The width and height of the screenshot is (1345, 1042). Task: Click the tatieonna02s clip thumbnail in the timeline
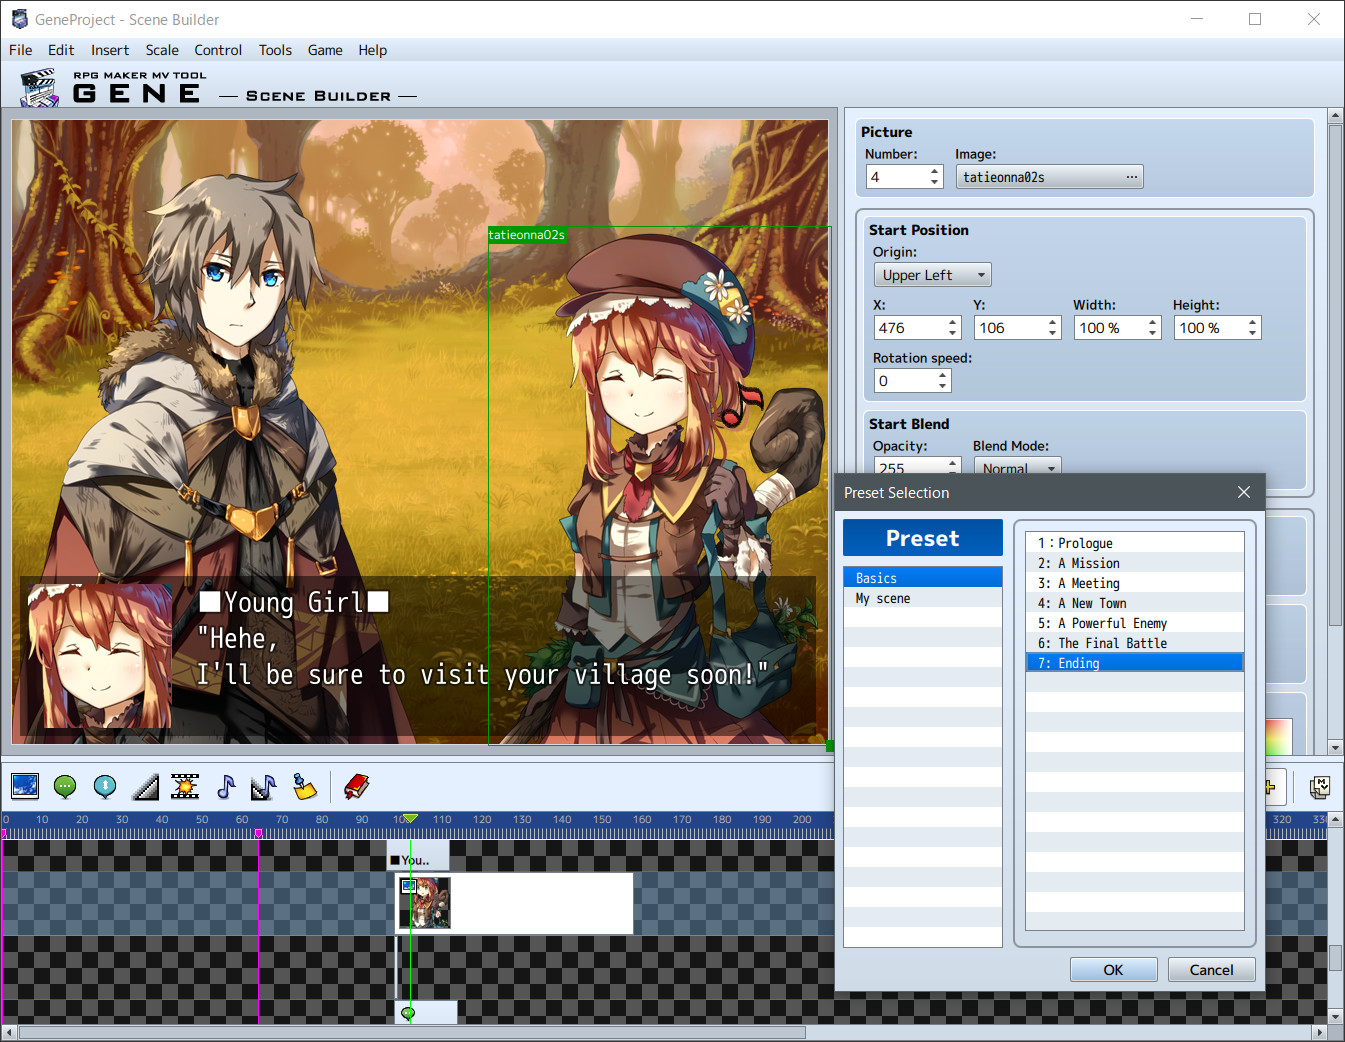[425, 902]
